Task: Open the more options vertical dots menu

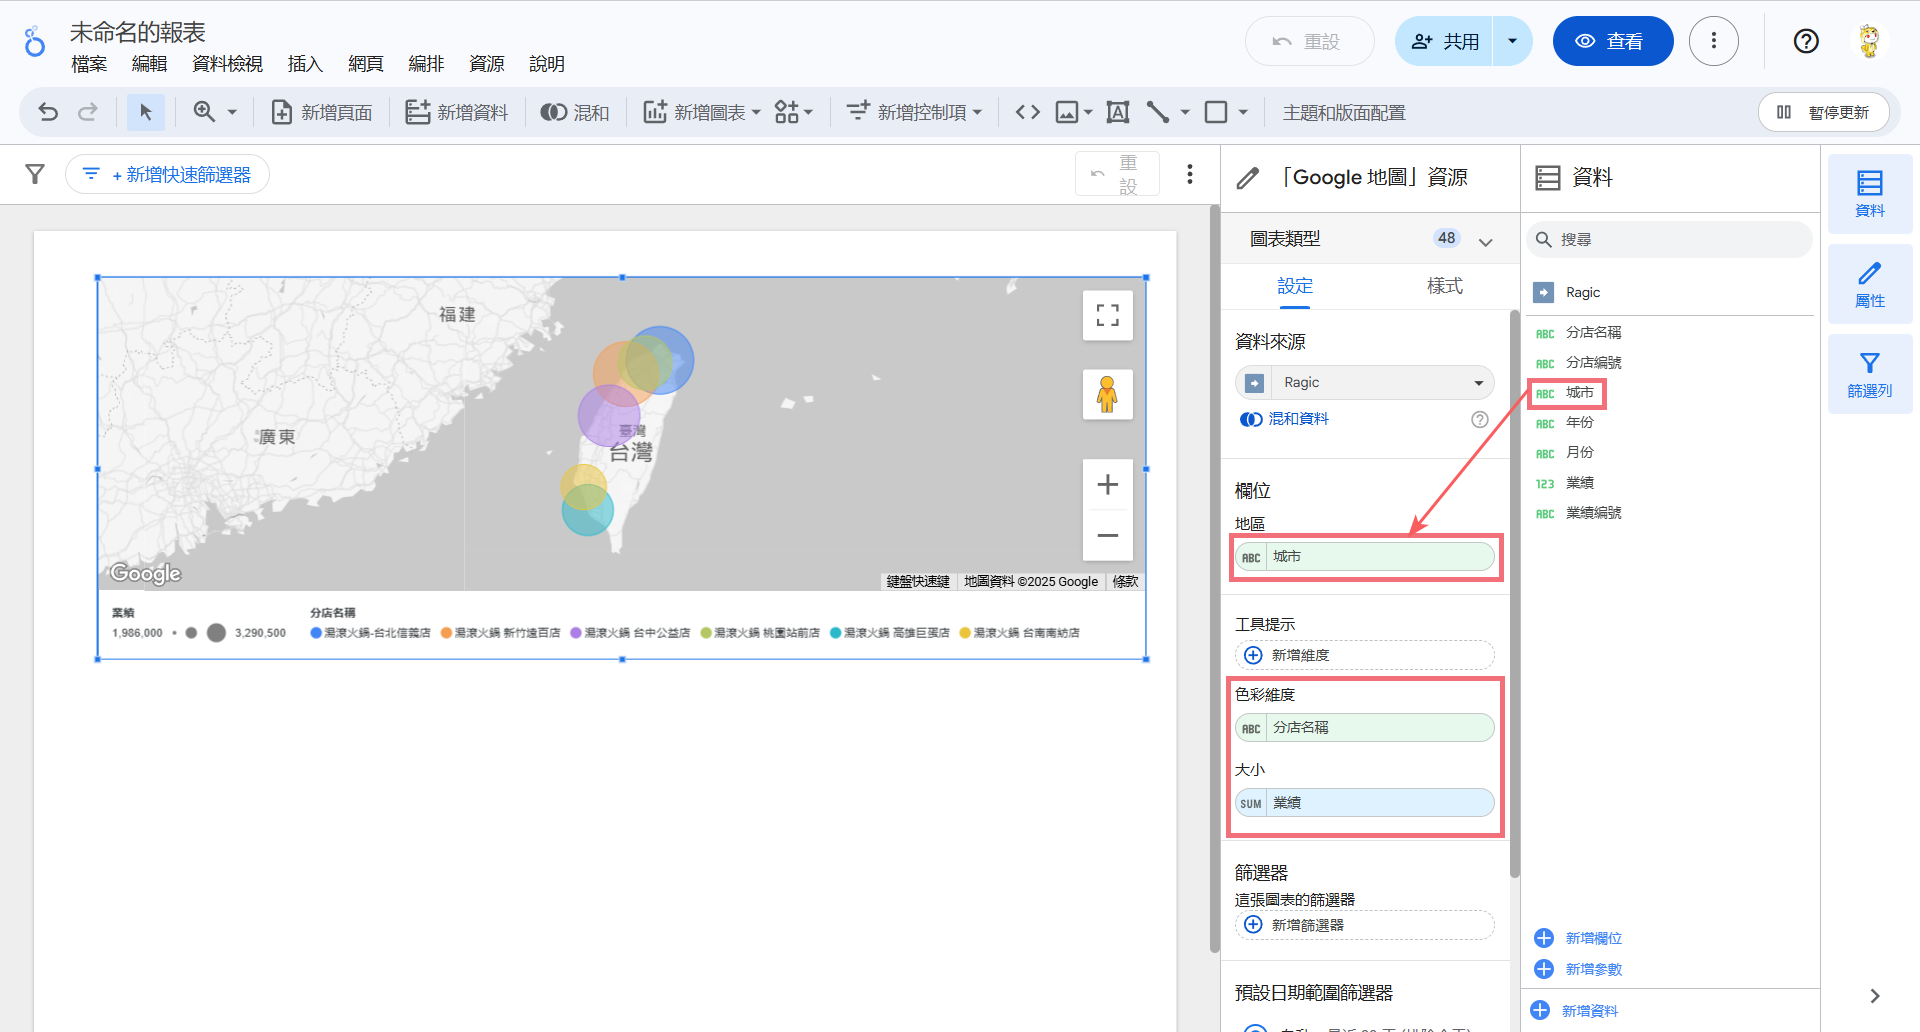Action: coord(1714,41)
